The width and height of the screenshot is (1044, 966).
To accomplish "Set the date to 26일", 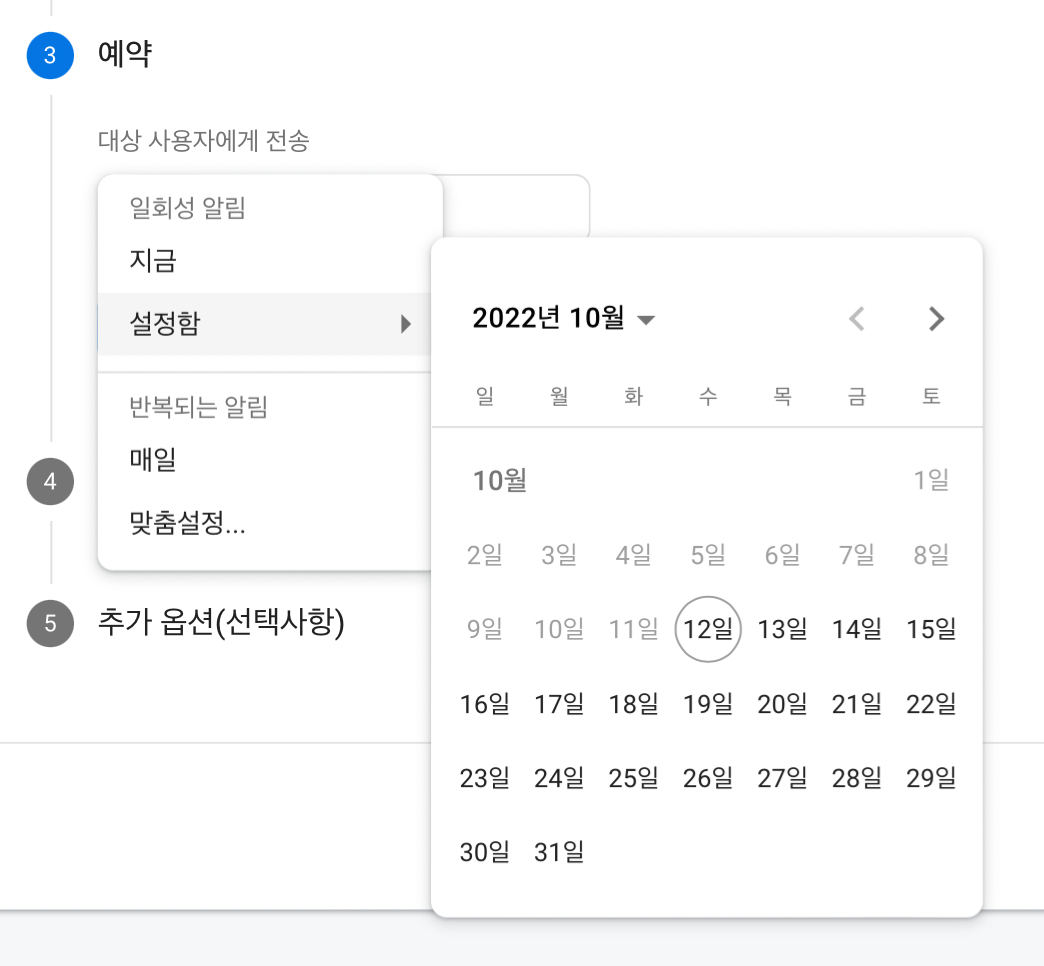I will pos(708,778).
